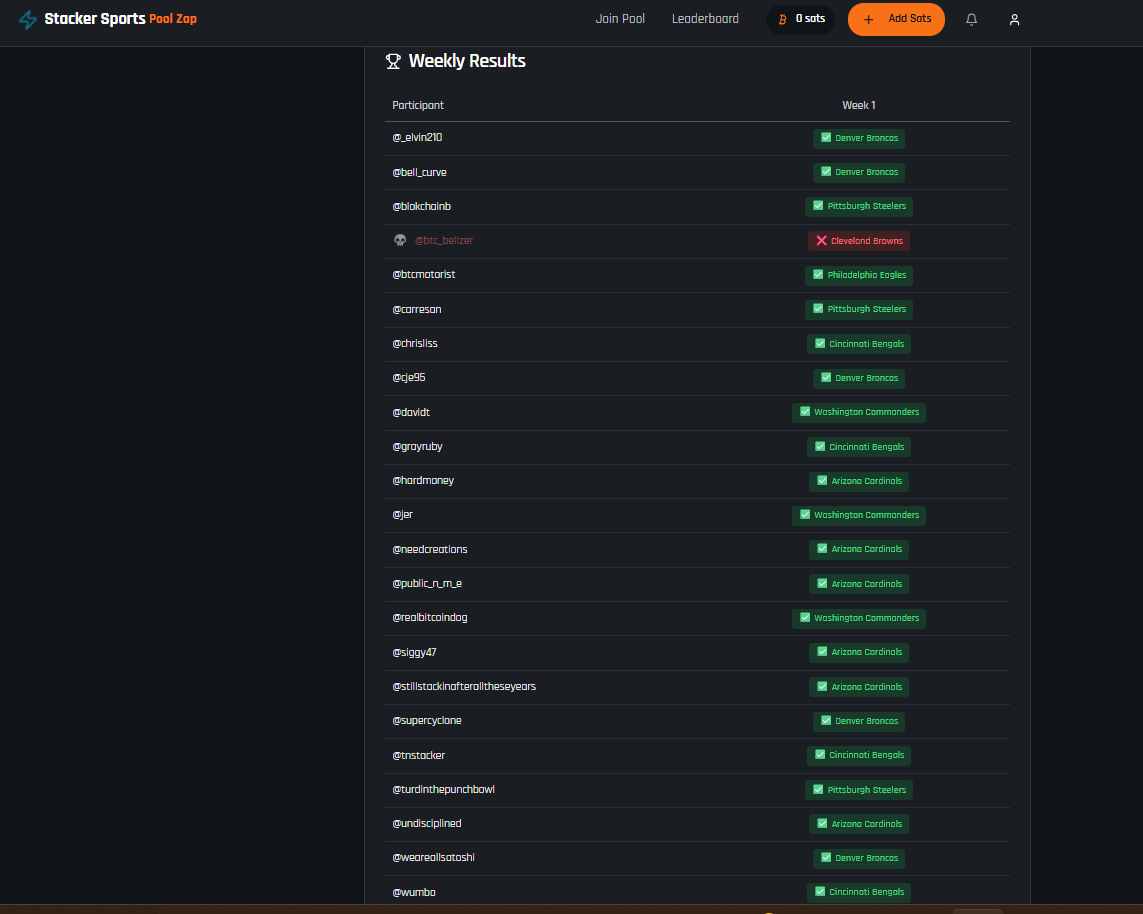Click the green check in @hardmoney's pick
Screen dimensions: 1143x914
[x=822, y=481]
